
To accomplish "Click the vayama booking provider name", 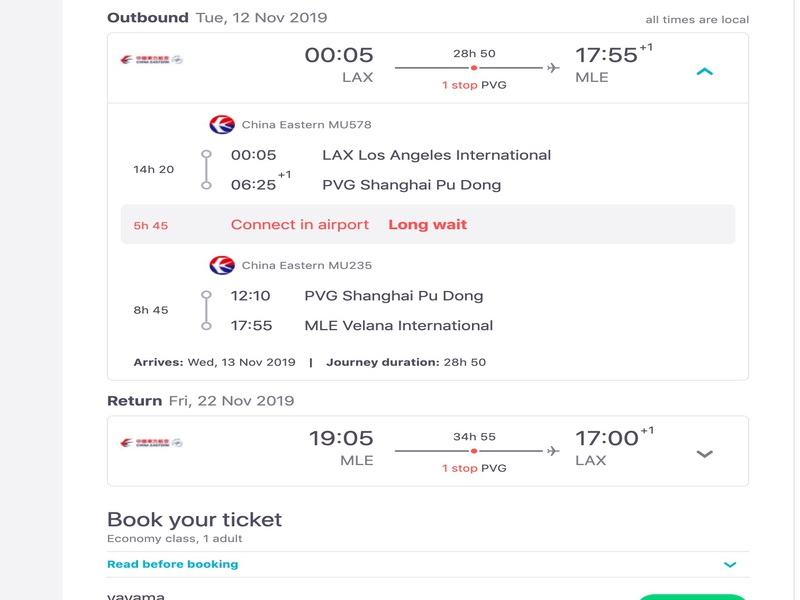I will (136, 595).
